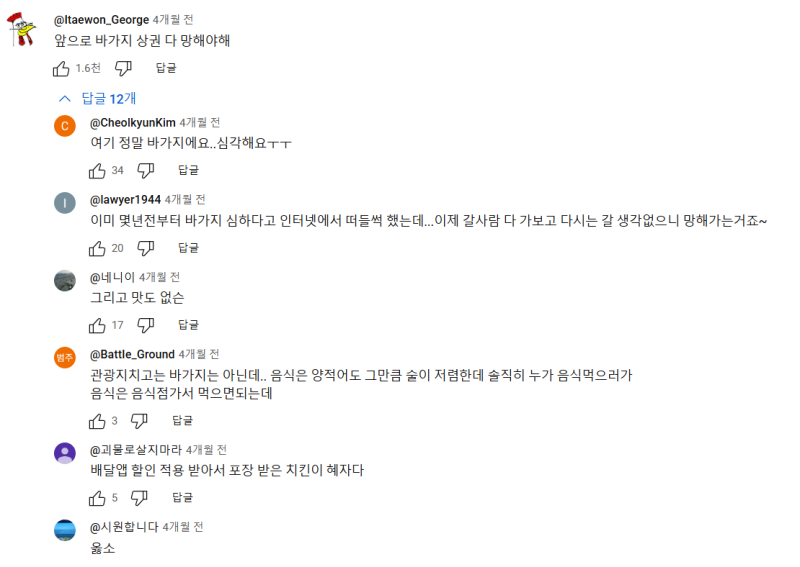Like @괴물로살지마라's reply with 5 likes
The height and width of the screenshot is (567, 800).
coord(97,498)
